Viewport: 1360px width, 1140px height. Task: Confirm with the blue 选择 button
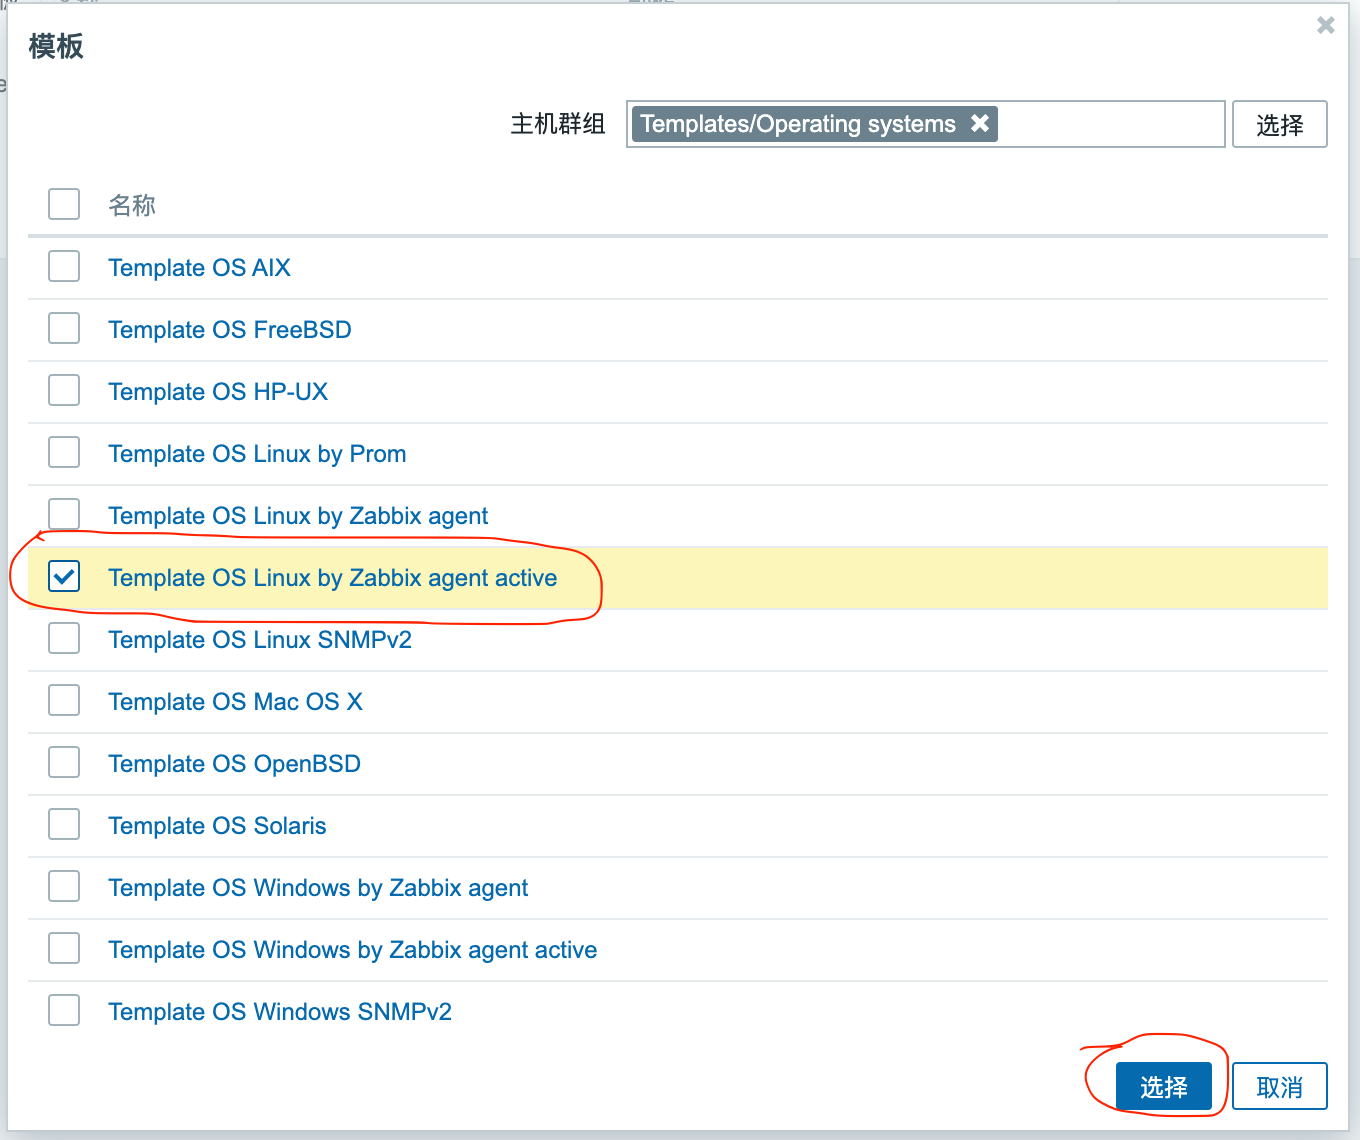click(1164, 1086)
